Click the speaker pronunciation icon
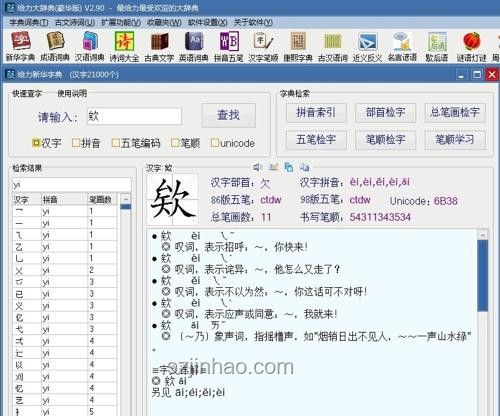 (257, 167)
